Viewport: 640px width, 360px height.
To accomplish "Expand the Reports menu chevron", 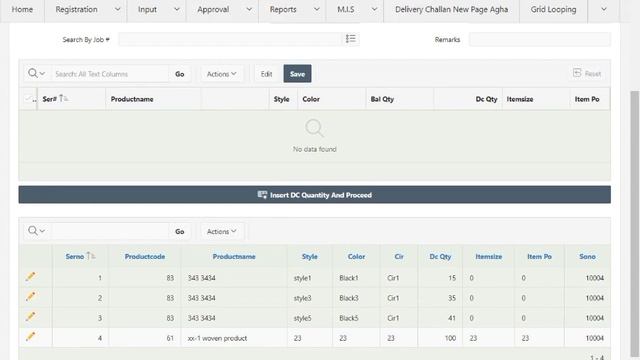I will [316, 9].
